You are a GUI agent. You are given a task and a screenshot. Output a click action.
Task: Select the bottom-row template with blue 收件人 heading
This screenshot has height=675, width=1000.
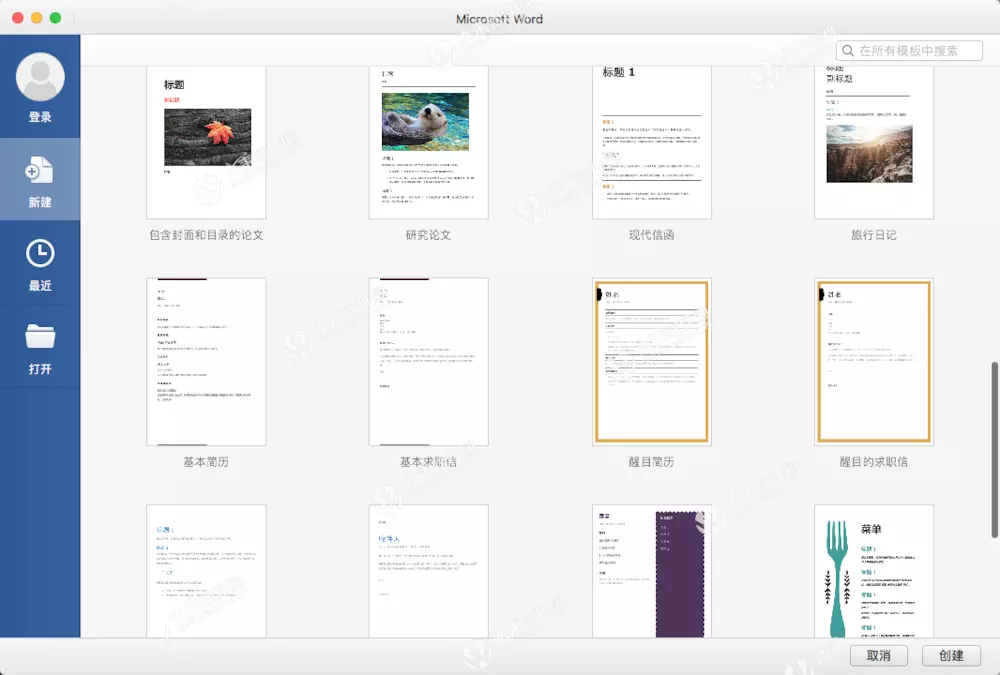[x=429, y=571]
